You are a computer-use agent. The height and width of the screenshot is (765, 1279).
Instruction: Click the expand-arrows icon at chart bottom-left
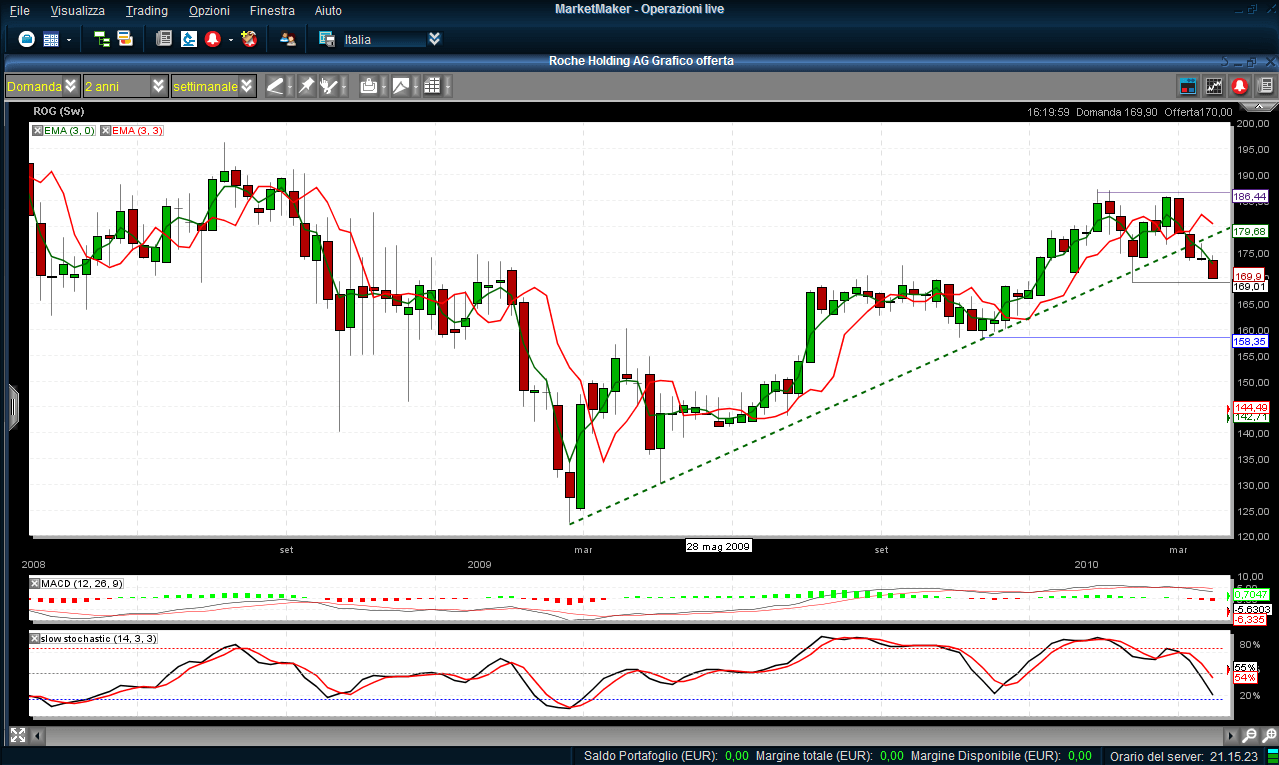[16, 736]
